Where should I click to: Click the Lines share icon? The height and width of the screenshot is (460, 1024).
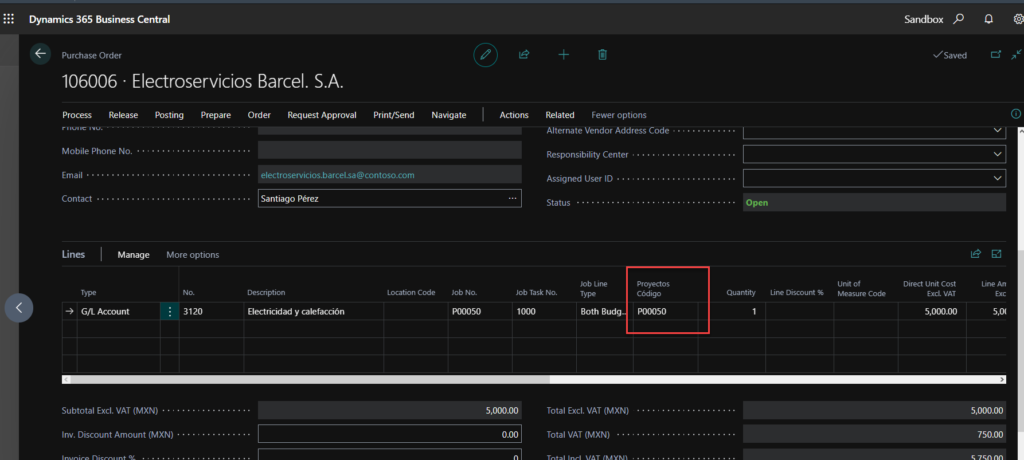[976, 254]
